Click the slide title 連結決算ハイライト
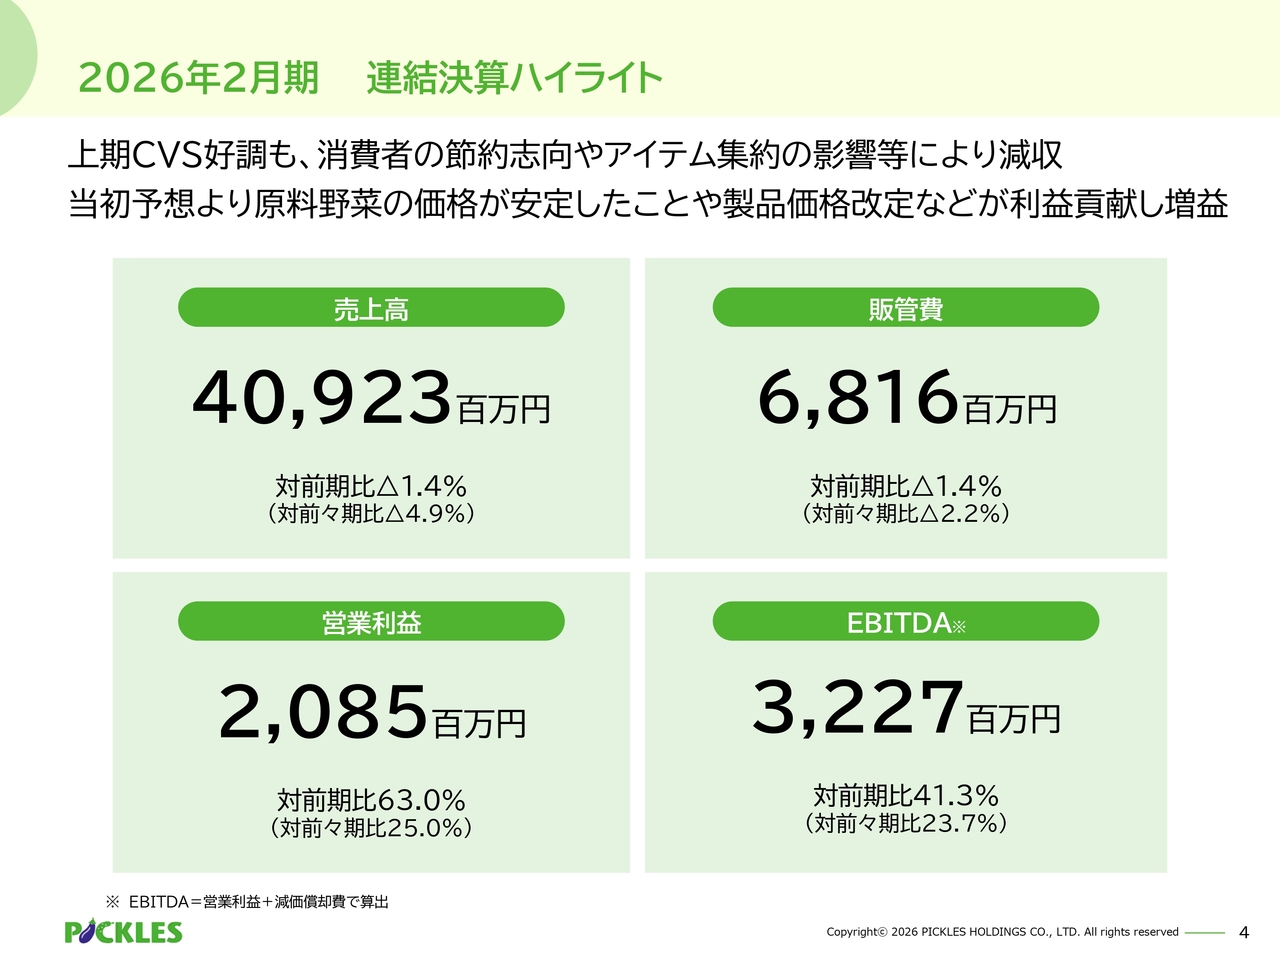1280x960 pixels. coord(514,78)
